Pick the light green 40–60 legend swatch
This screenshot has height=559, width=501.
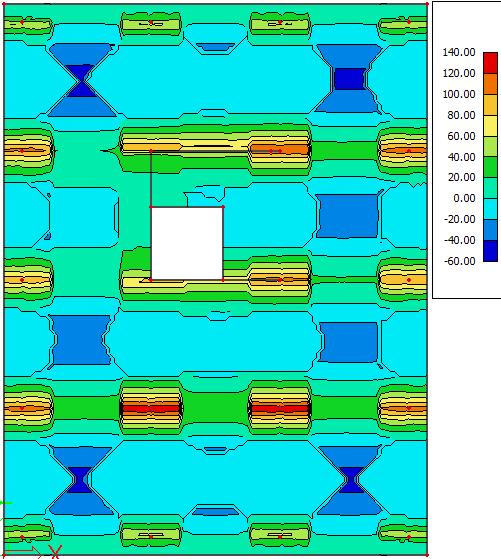point(490,147)
